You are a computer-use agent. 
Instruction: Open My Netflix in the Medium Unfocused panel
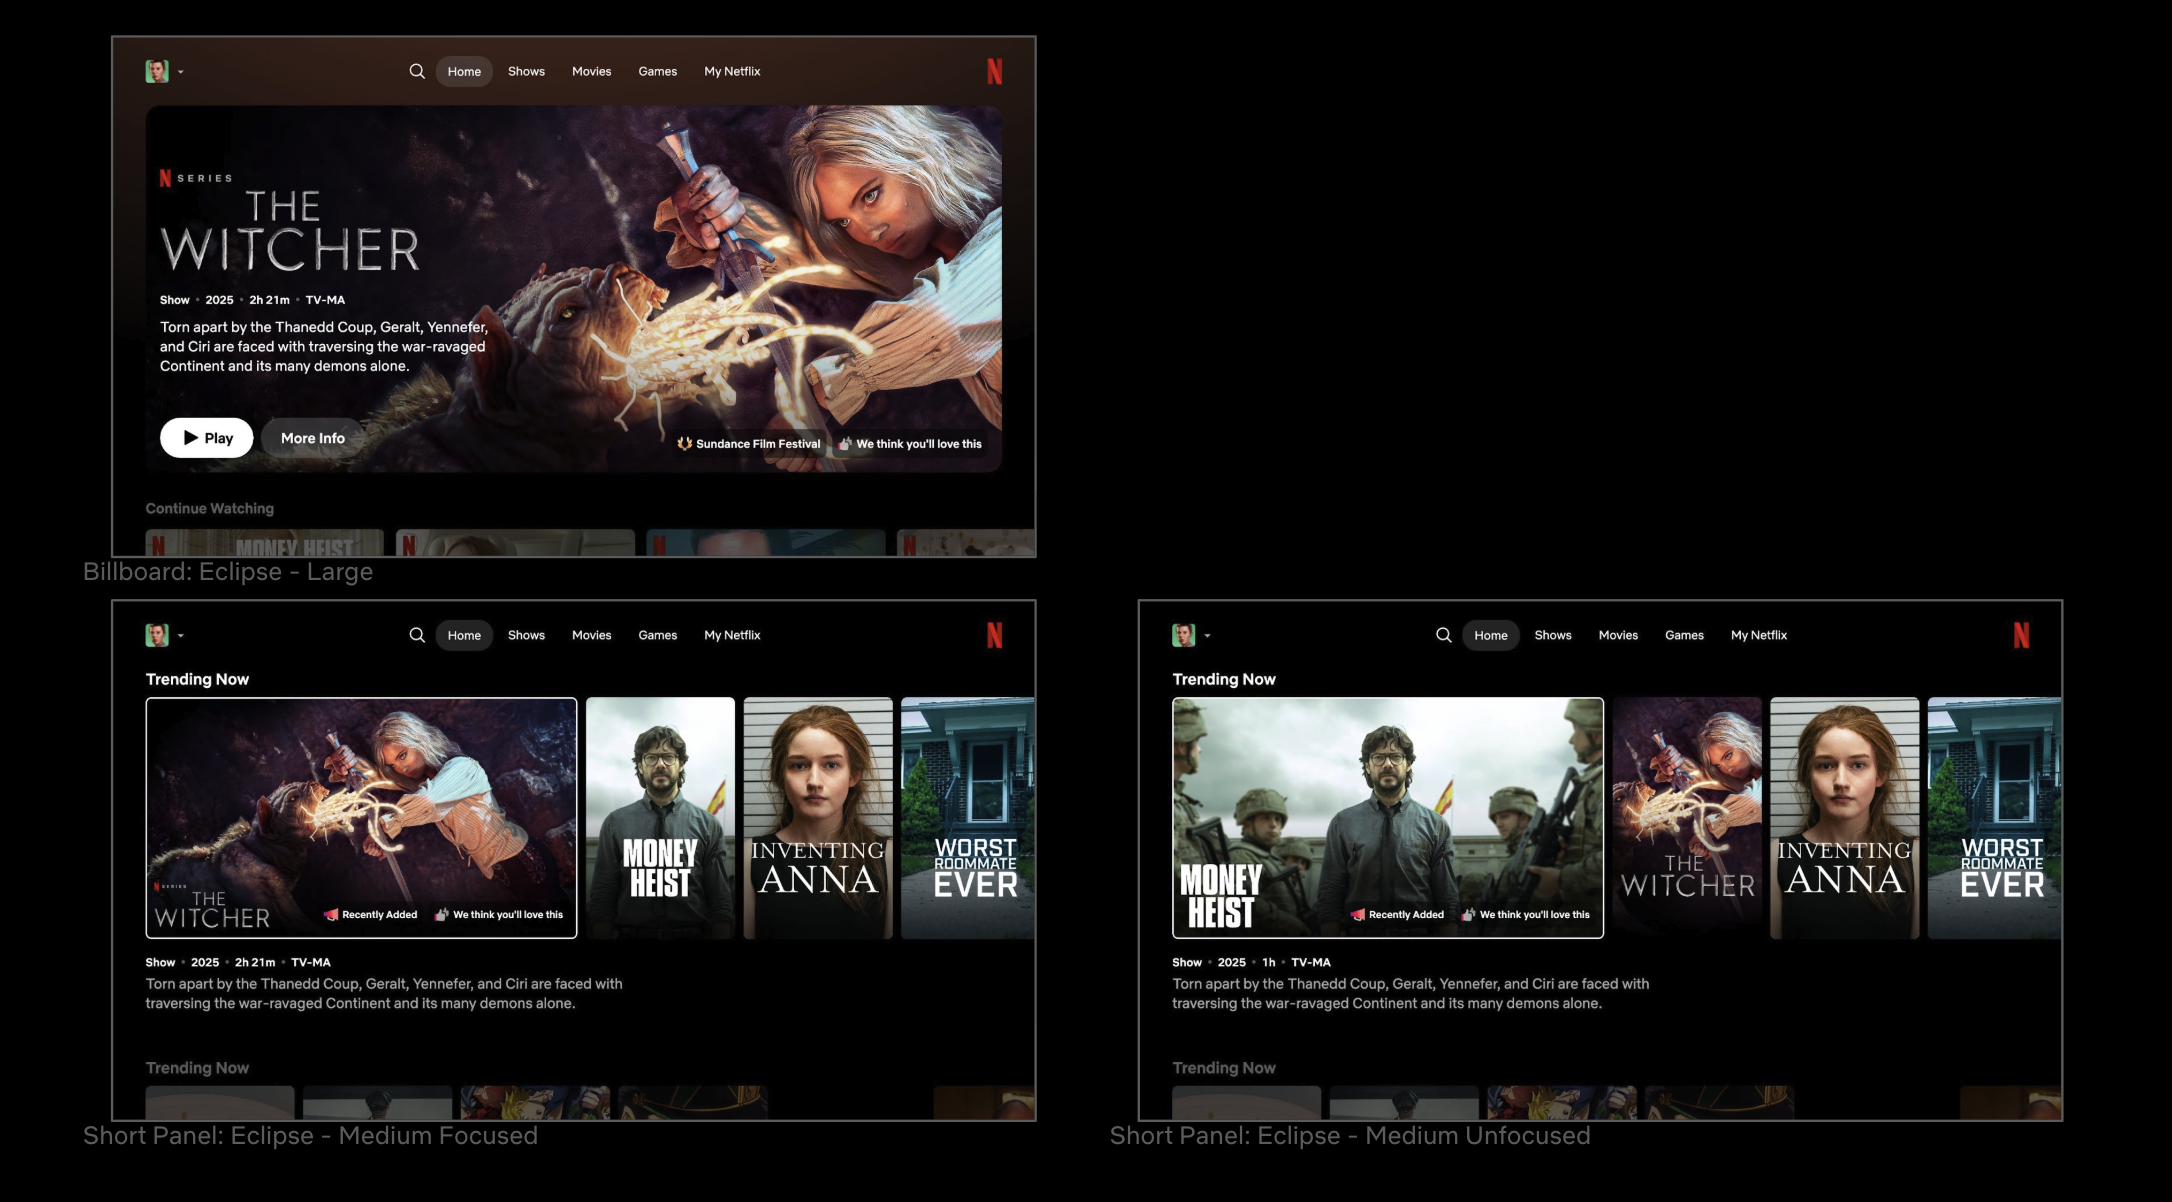pos(1759,635)
